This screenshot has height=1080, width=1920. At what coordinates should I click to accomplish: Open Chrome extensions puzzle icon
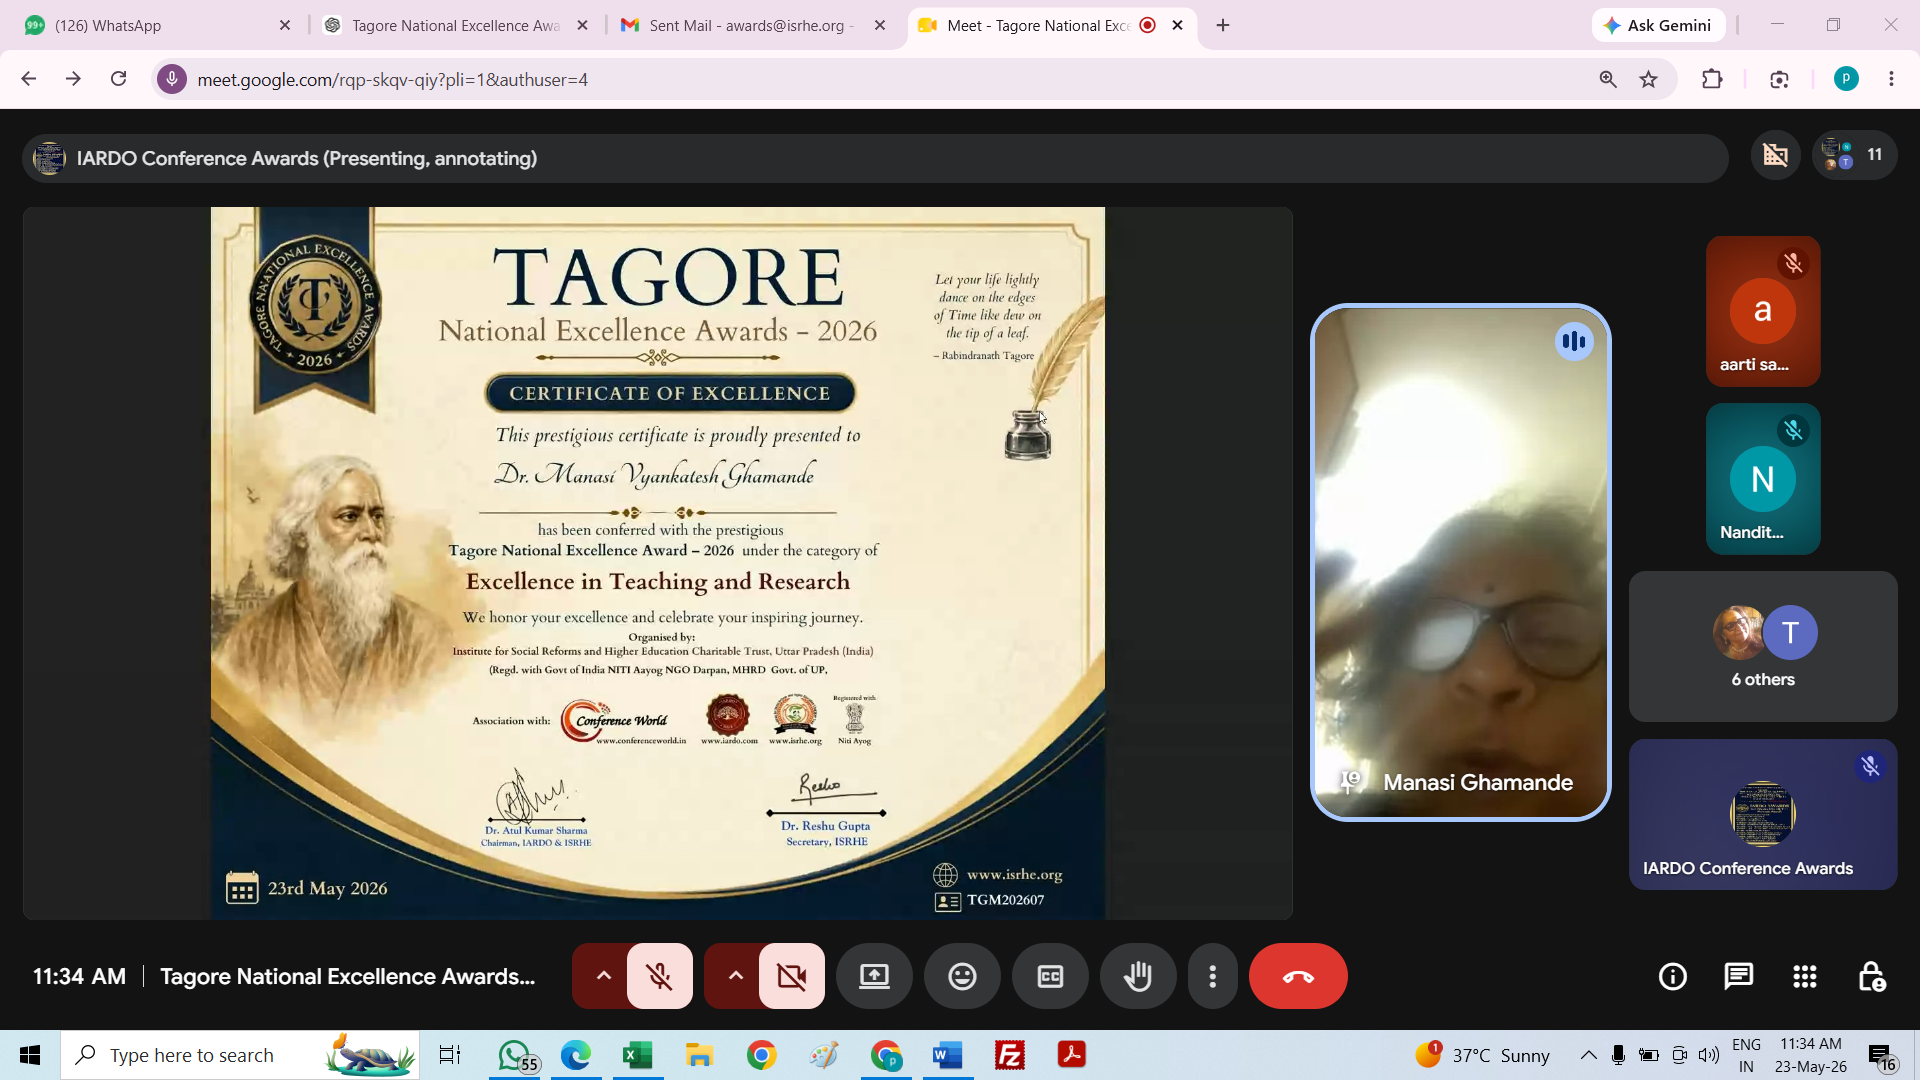tap(1712, 79)
